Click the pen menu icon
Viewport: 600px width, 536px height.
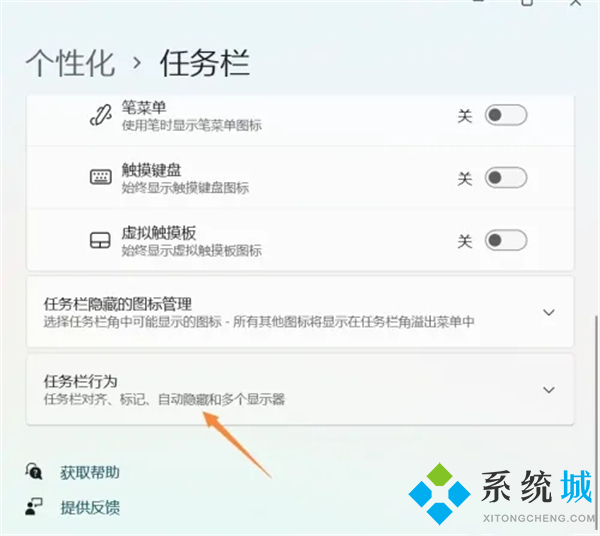[101, 115]
